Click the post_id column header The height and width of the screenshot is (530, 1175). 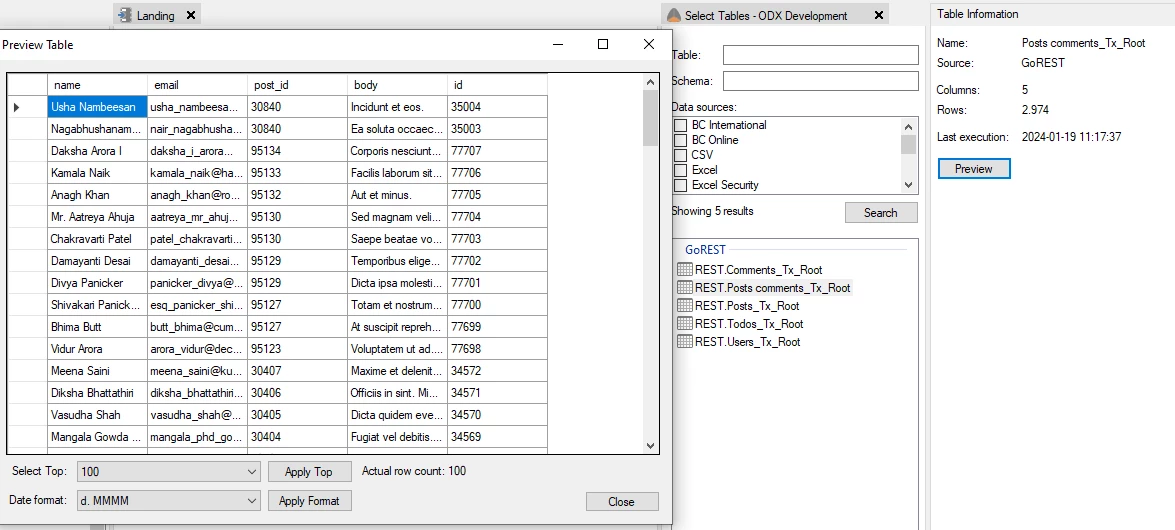point(297,85)
